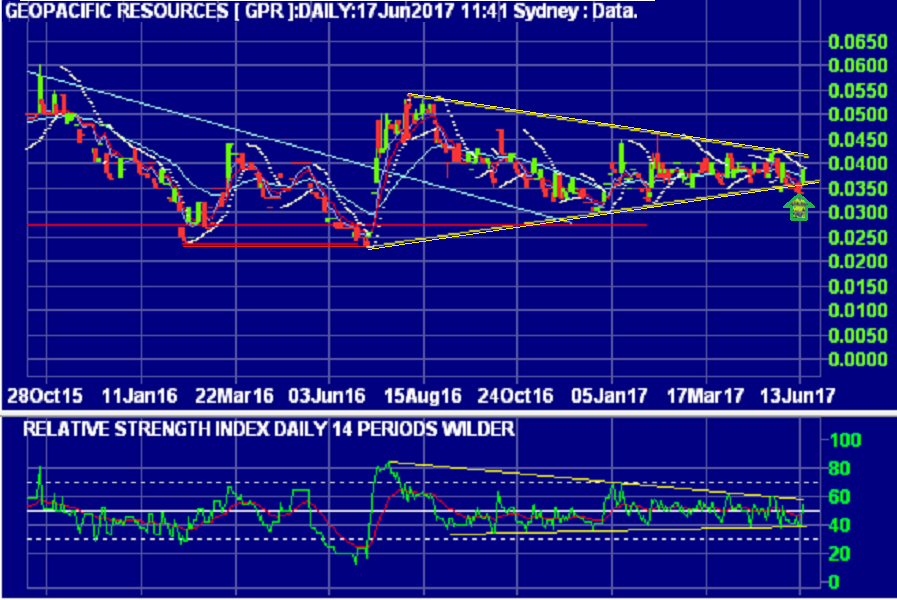Click the 05Jan17 date label
897x600 pixels.
click(x=609, y=396)
